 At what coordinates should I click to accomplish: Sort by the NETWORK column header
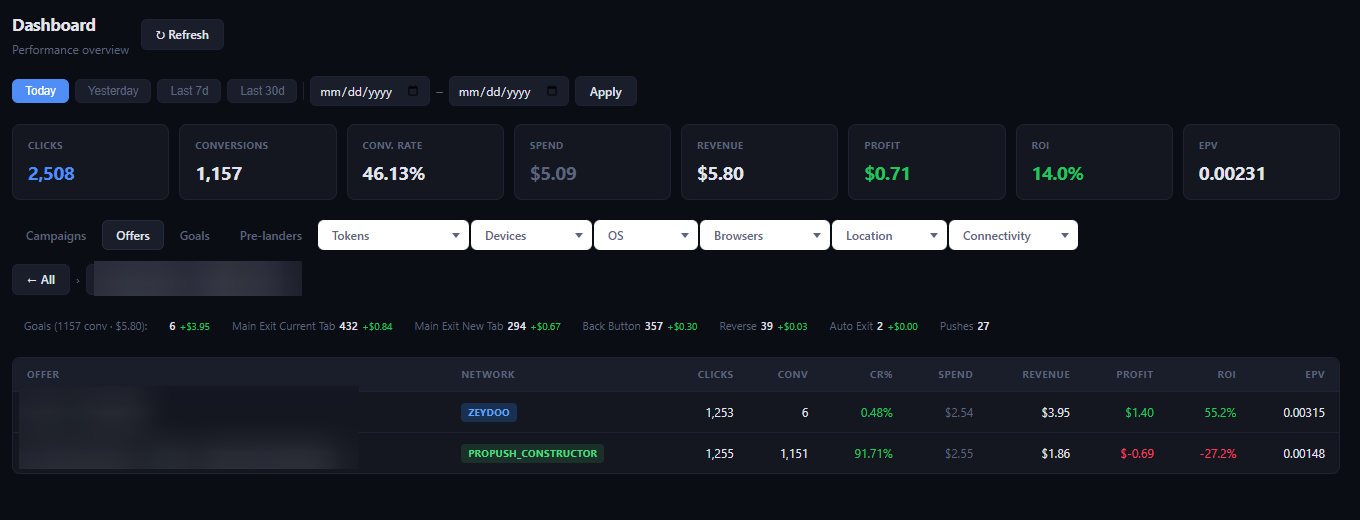488,375
